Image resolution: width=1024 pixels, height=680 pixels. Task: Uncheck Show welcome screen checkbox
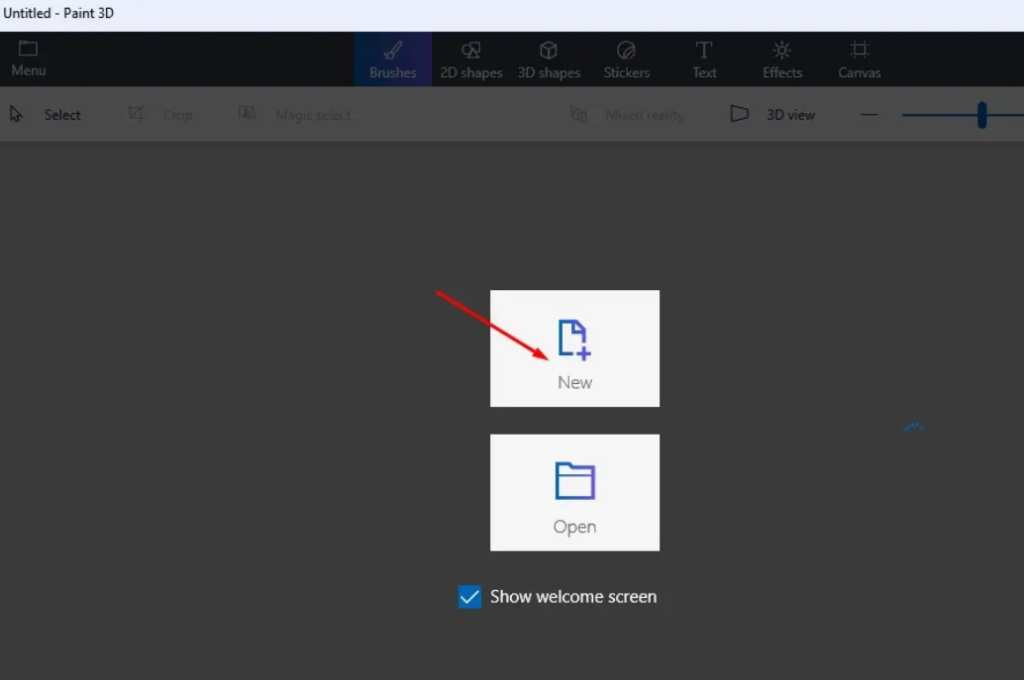(469, 597)
